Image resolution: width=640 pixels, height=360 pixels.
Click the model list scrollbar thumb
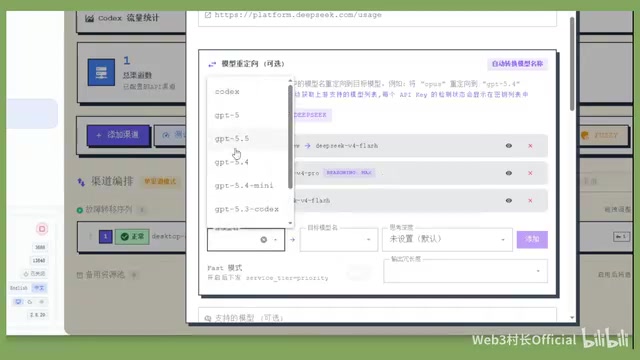pyautogui.click(x=290, y=137)
